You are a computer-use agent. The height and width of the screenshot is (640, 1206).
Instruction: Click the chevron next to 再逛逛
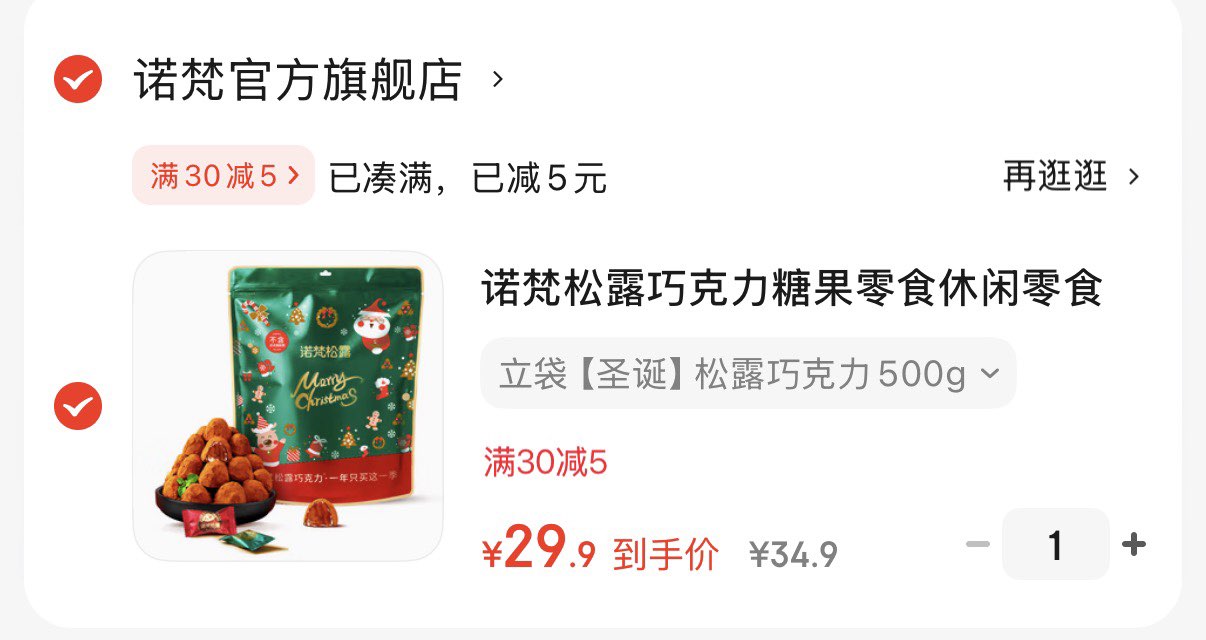[x=1133, y=177]
